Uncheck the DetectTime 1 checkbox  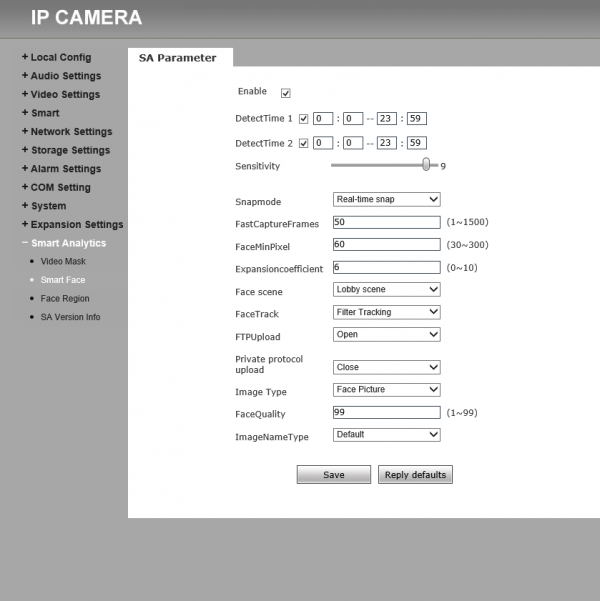[304, 118]
